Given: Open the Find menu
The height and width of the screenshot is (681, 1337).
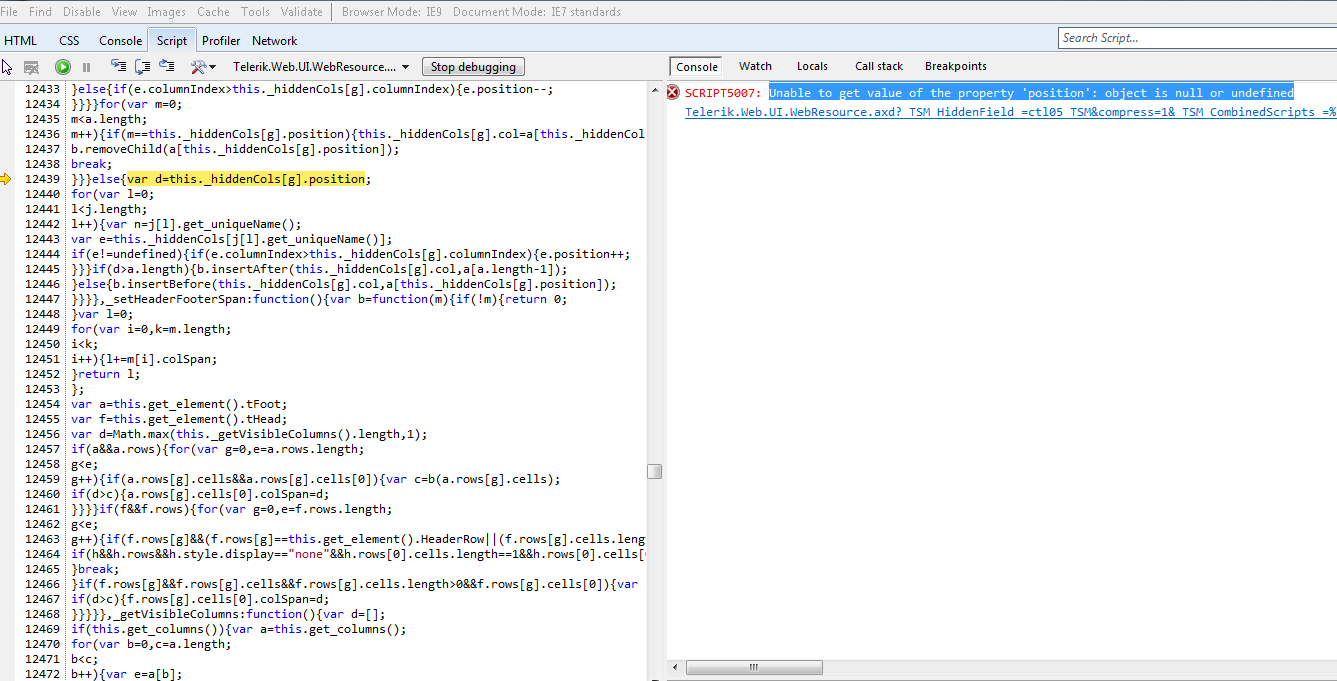Looking at the screenshot, I should [x=40, y=12].
